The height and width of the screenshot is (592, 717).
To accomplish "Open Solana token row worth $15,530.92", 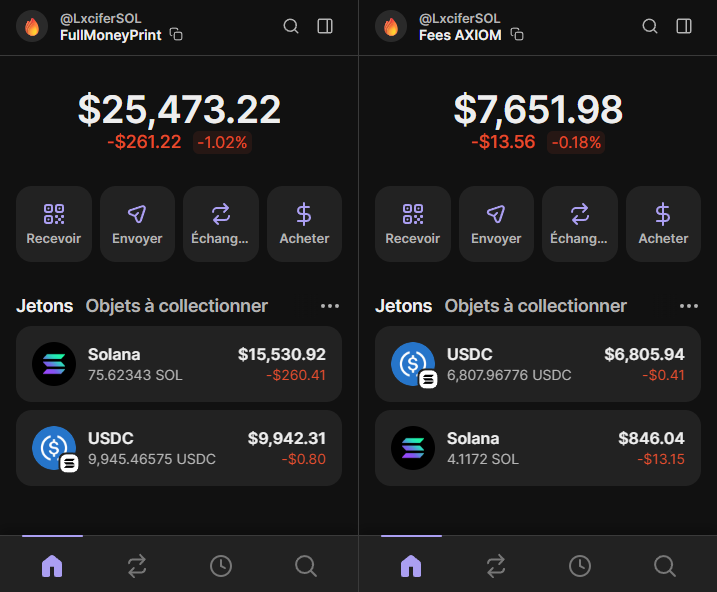I will coord(179,364).
